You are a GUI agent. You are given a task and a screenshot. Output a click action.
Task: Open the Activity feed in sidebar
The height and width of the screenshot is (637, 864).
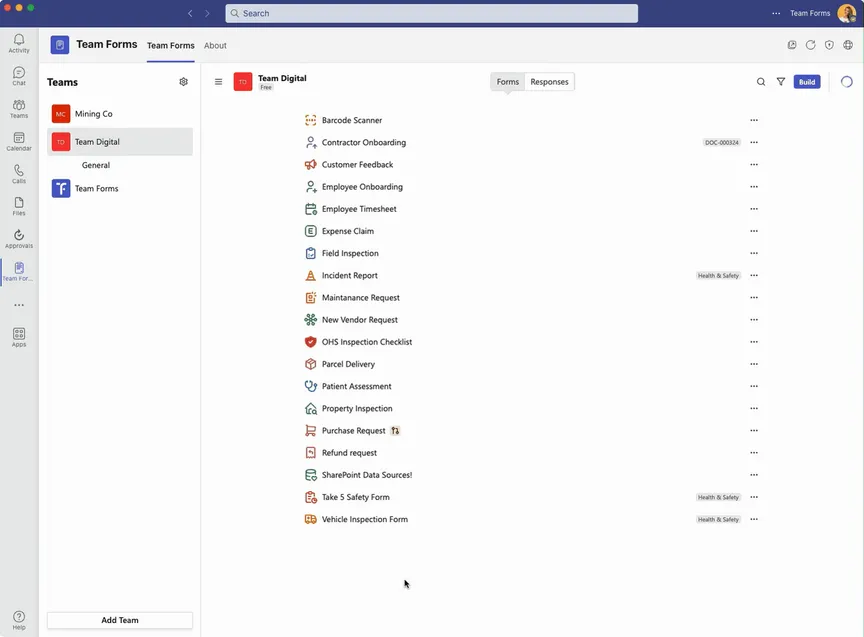19,43
